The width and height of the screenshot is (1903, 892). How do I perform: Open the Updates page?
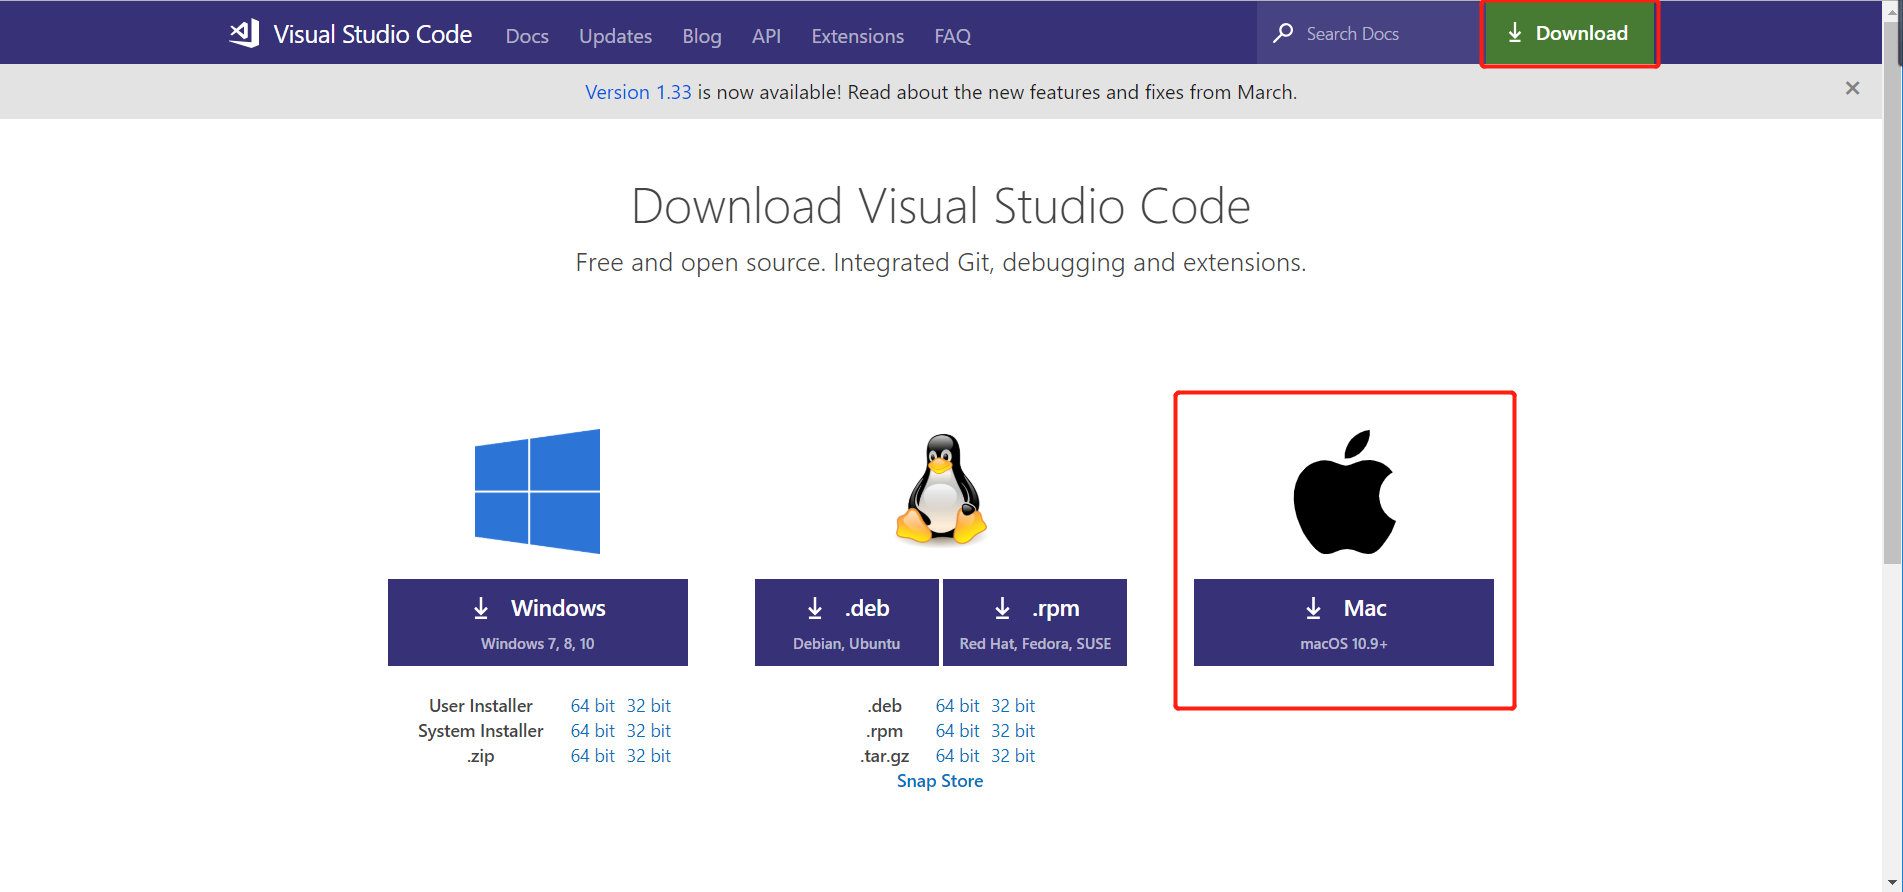pyautogui.click(x=615, y=36)
